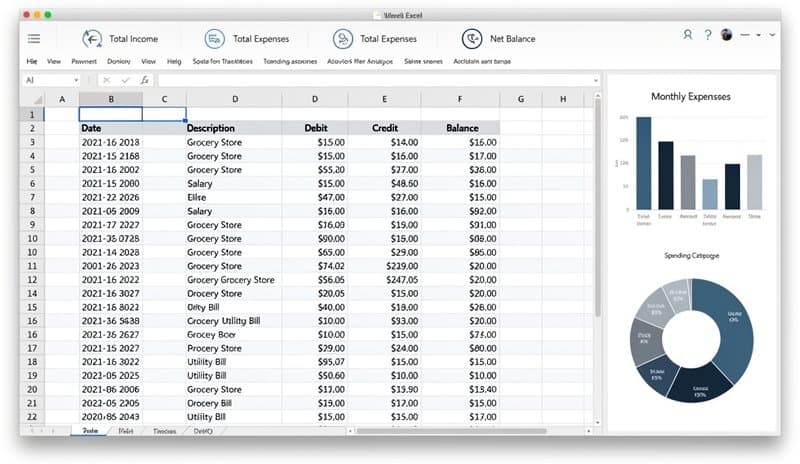Select column E header
800x464 pixels.
(x=385, y=100)
